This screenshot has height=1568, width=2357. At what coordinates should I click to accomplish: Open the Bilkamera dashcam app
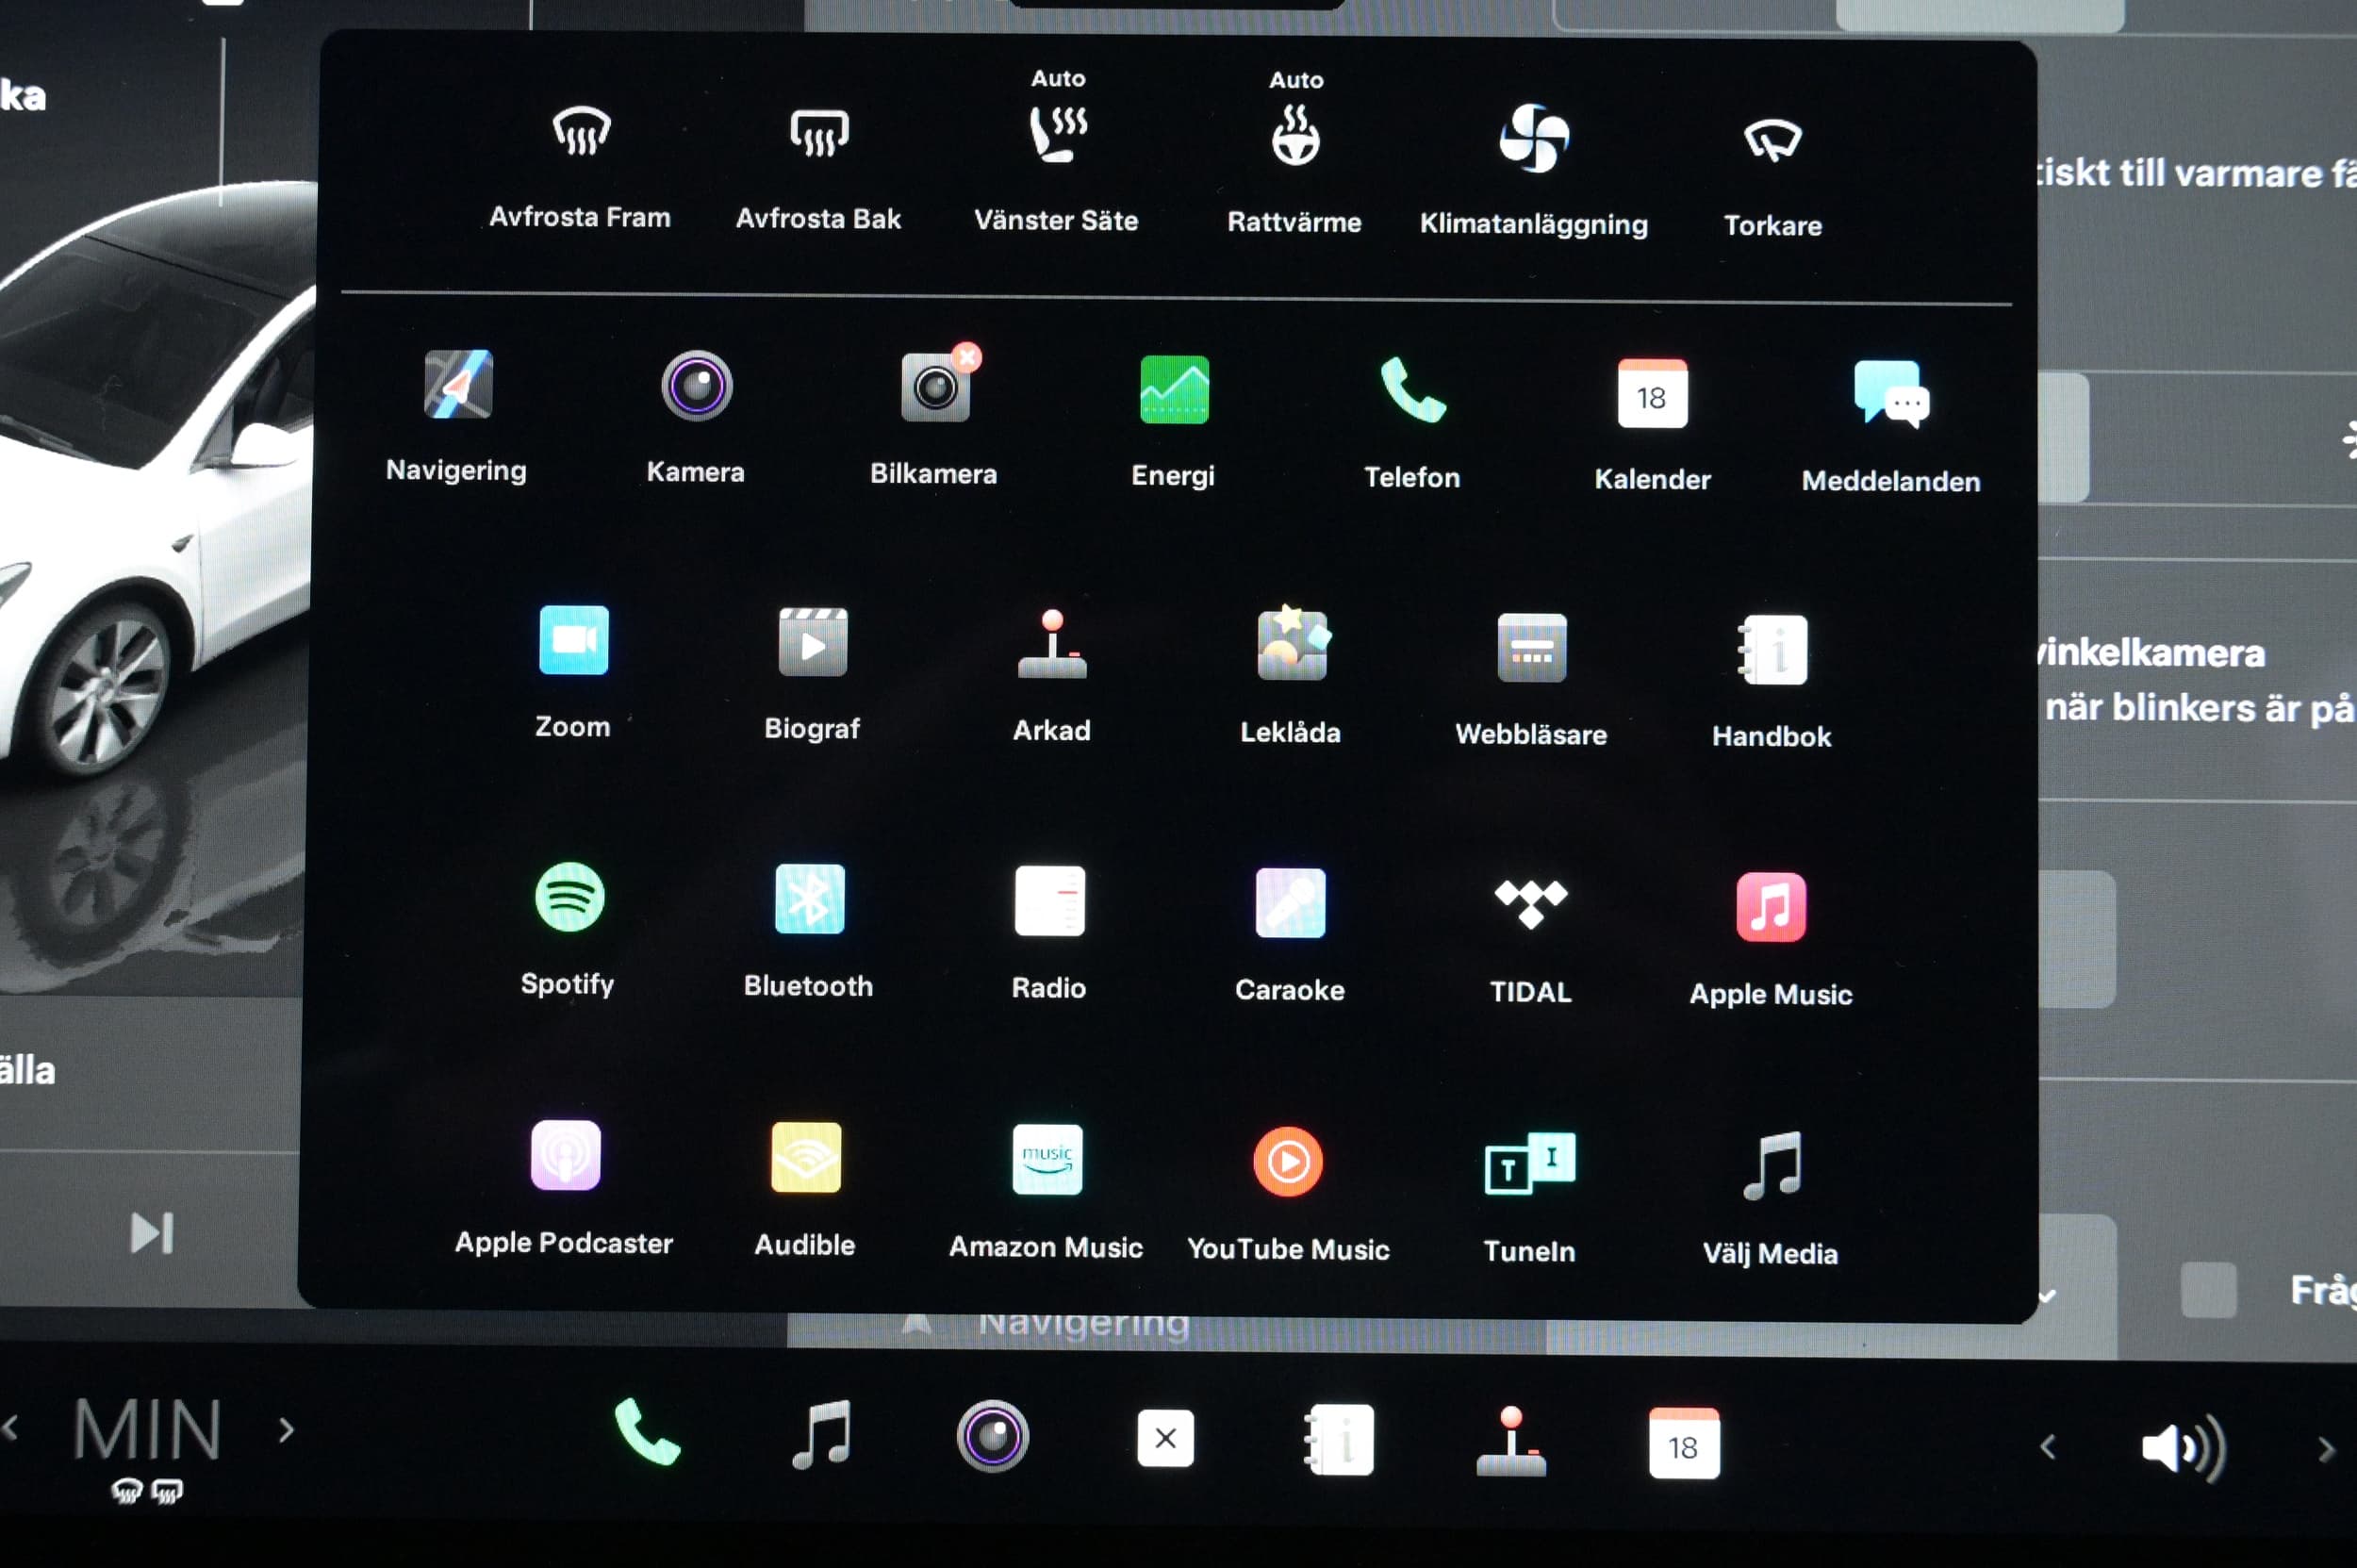pos(934,416)
